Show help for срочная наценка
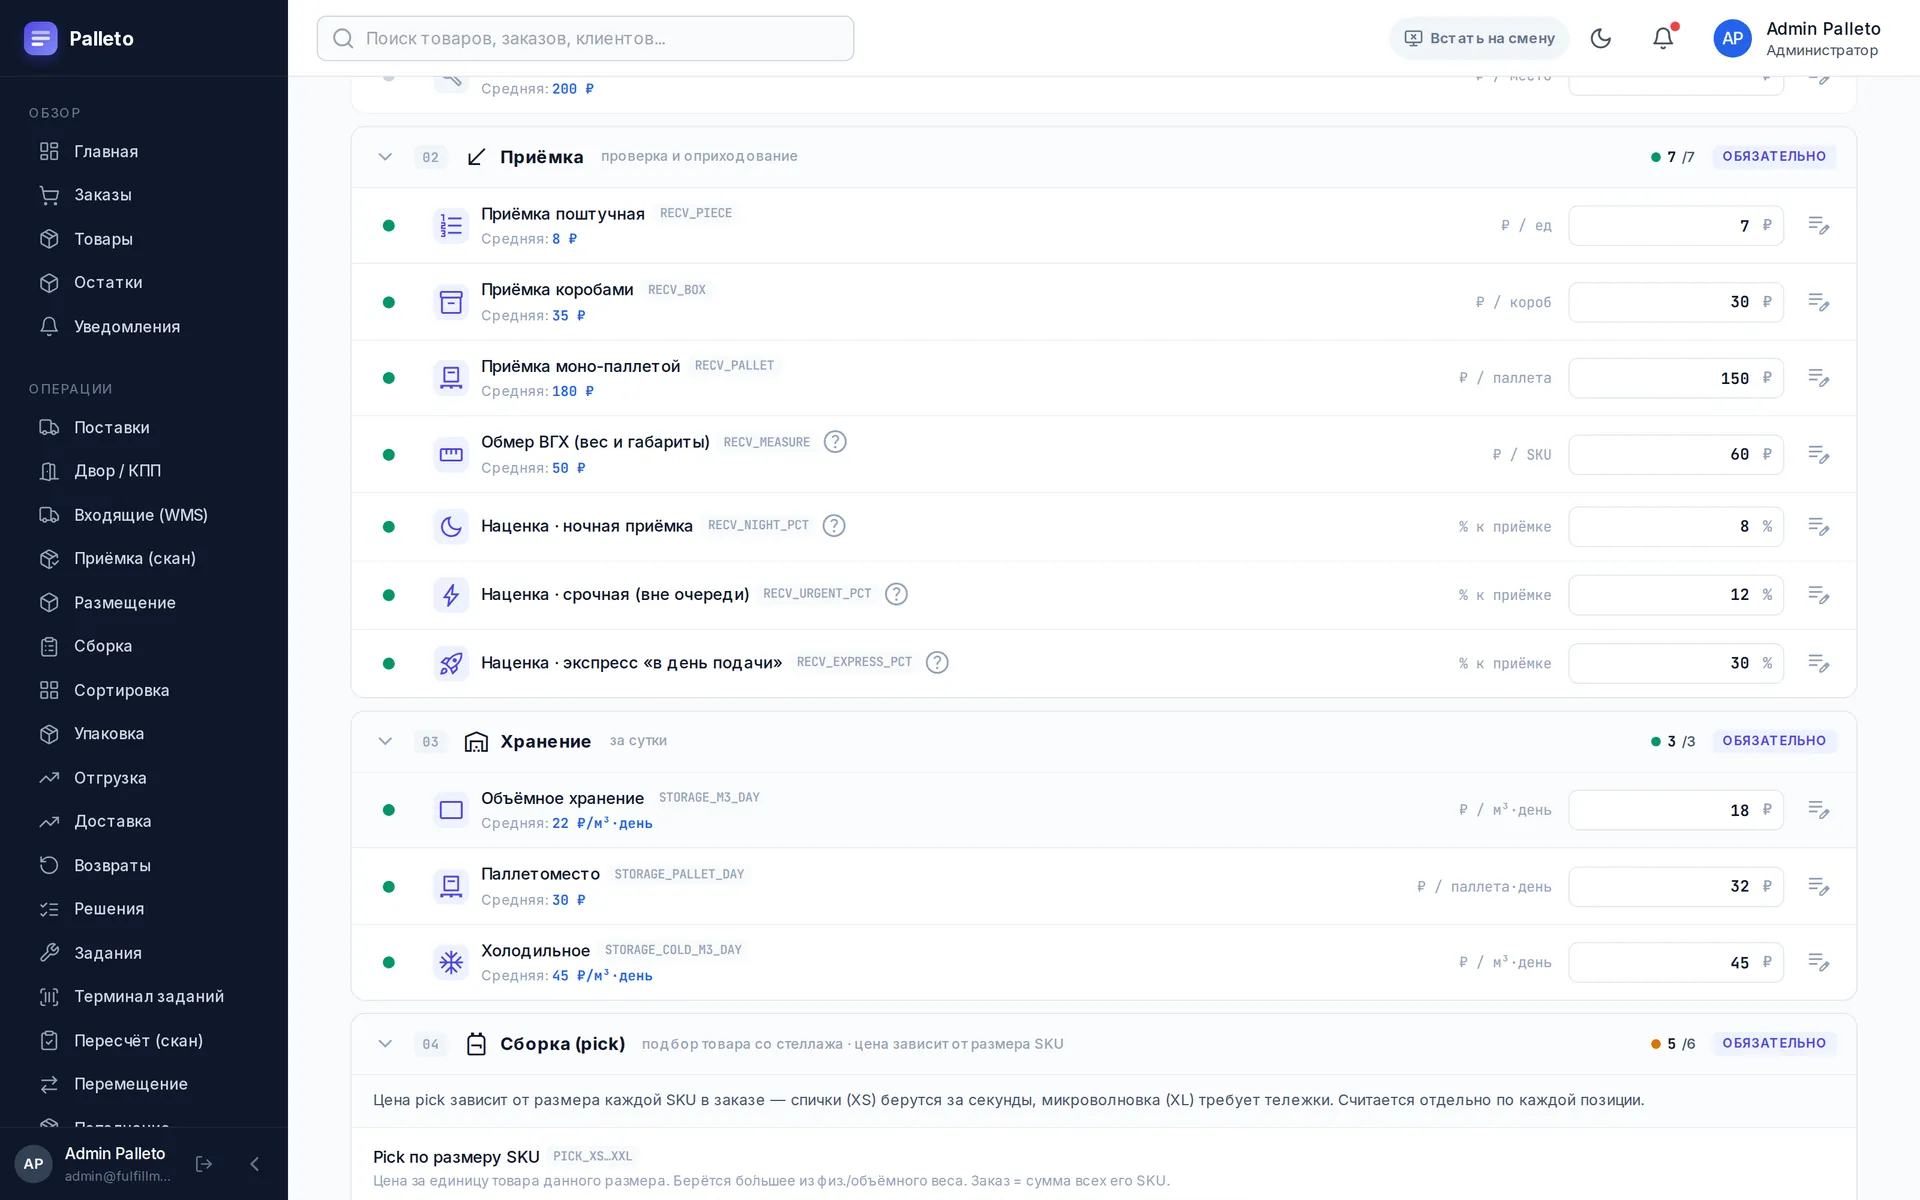 pyautogui.click(x=896, y=594)
